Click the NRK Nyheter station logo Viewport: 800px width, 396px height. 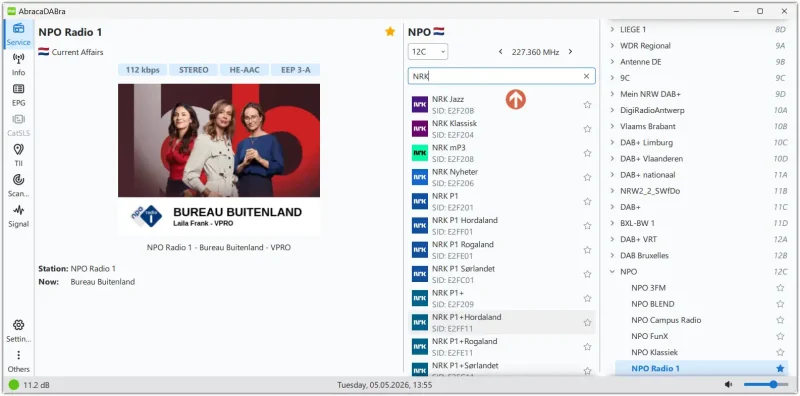[x=419, y=177]
